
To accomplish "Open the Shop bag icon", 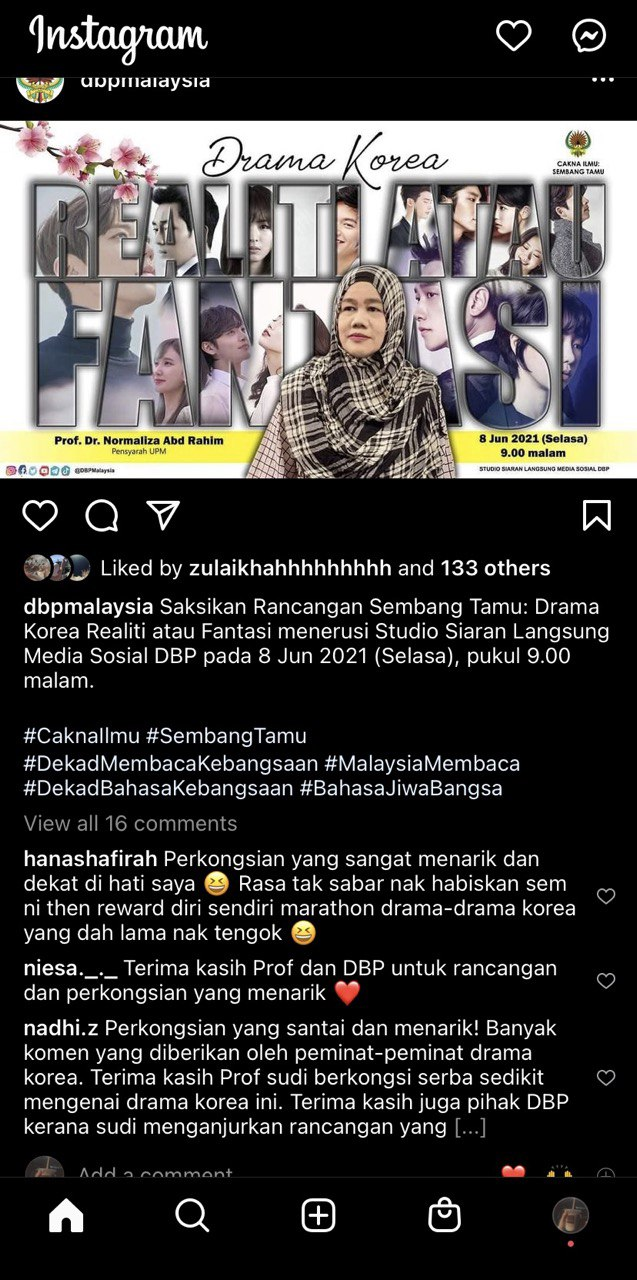I will (444, 1215).
